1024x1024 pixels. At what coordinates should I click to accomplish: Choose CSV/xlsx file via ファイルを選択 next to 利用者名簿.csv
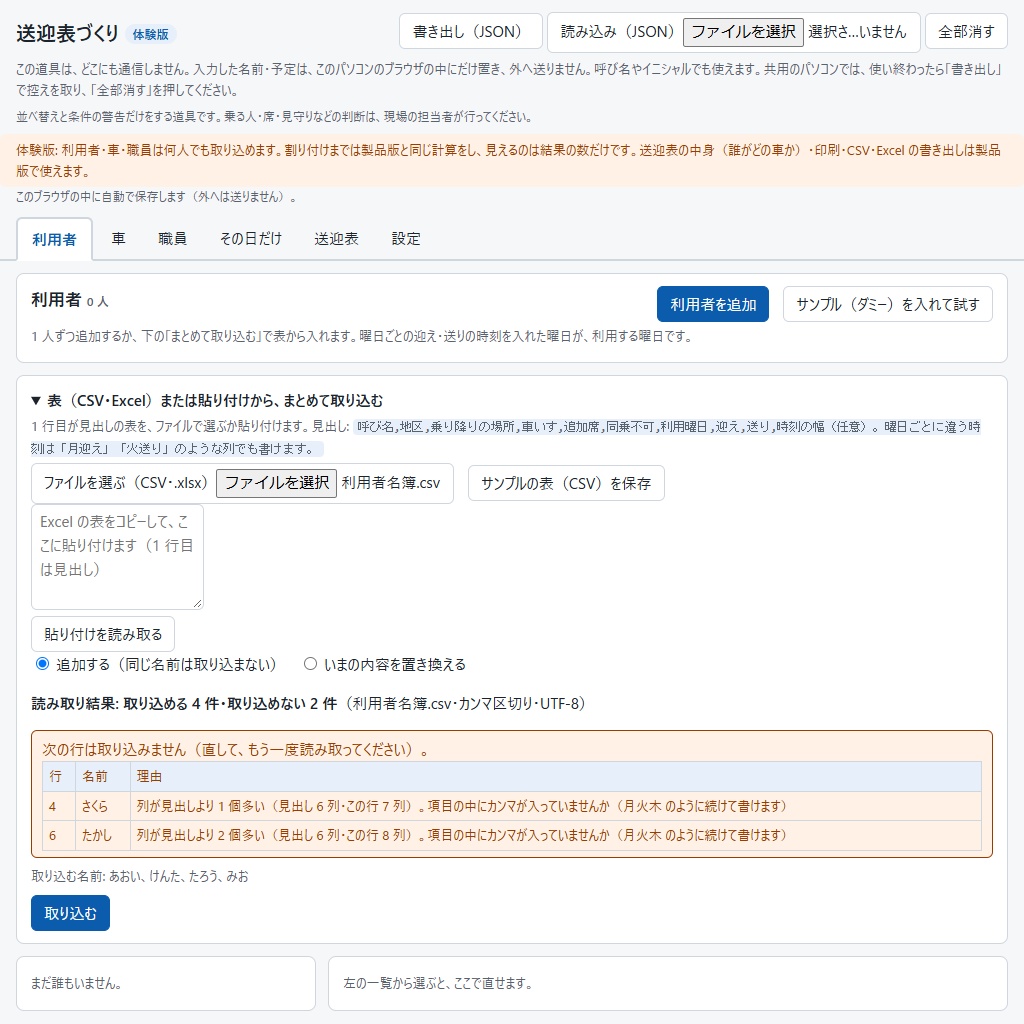(x=276, y=483)
